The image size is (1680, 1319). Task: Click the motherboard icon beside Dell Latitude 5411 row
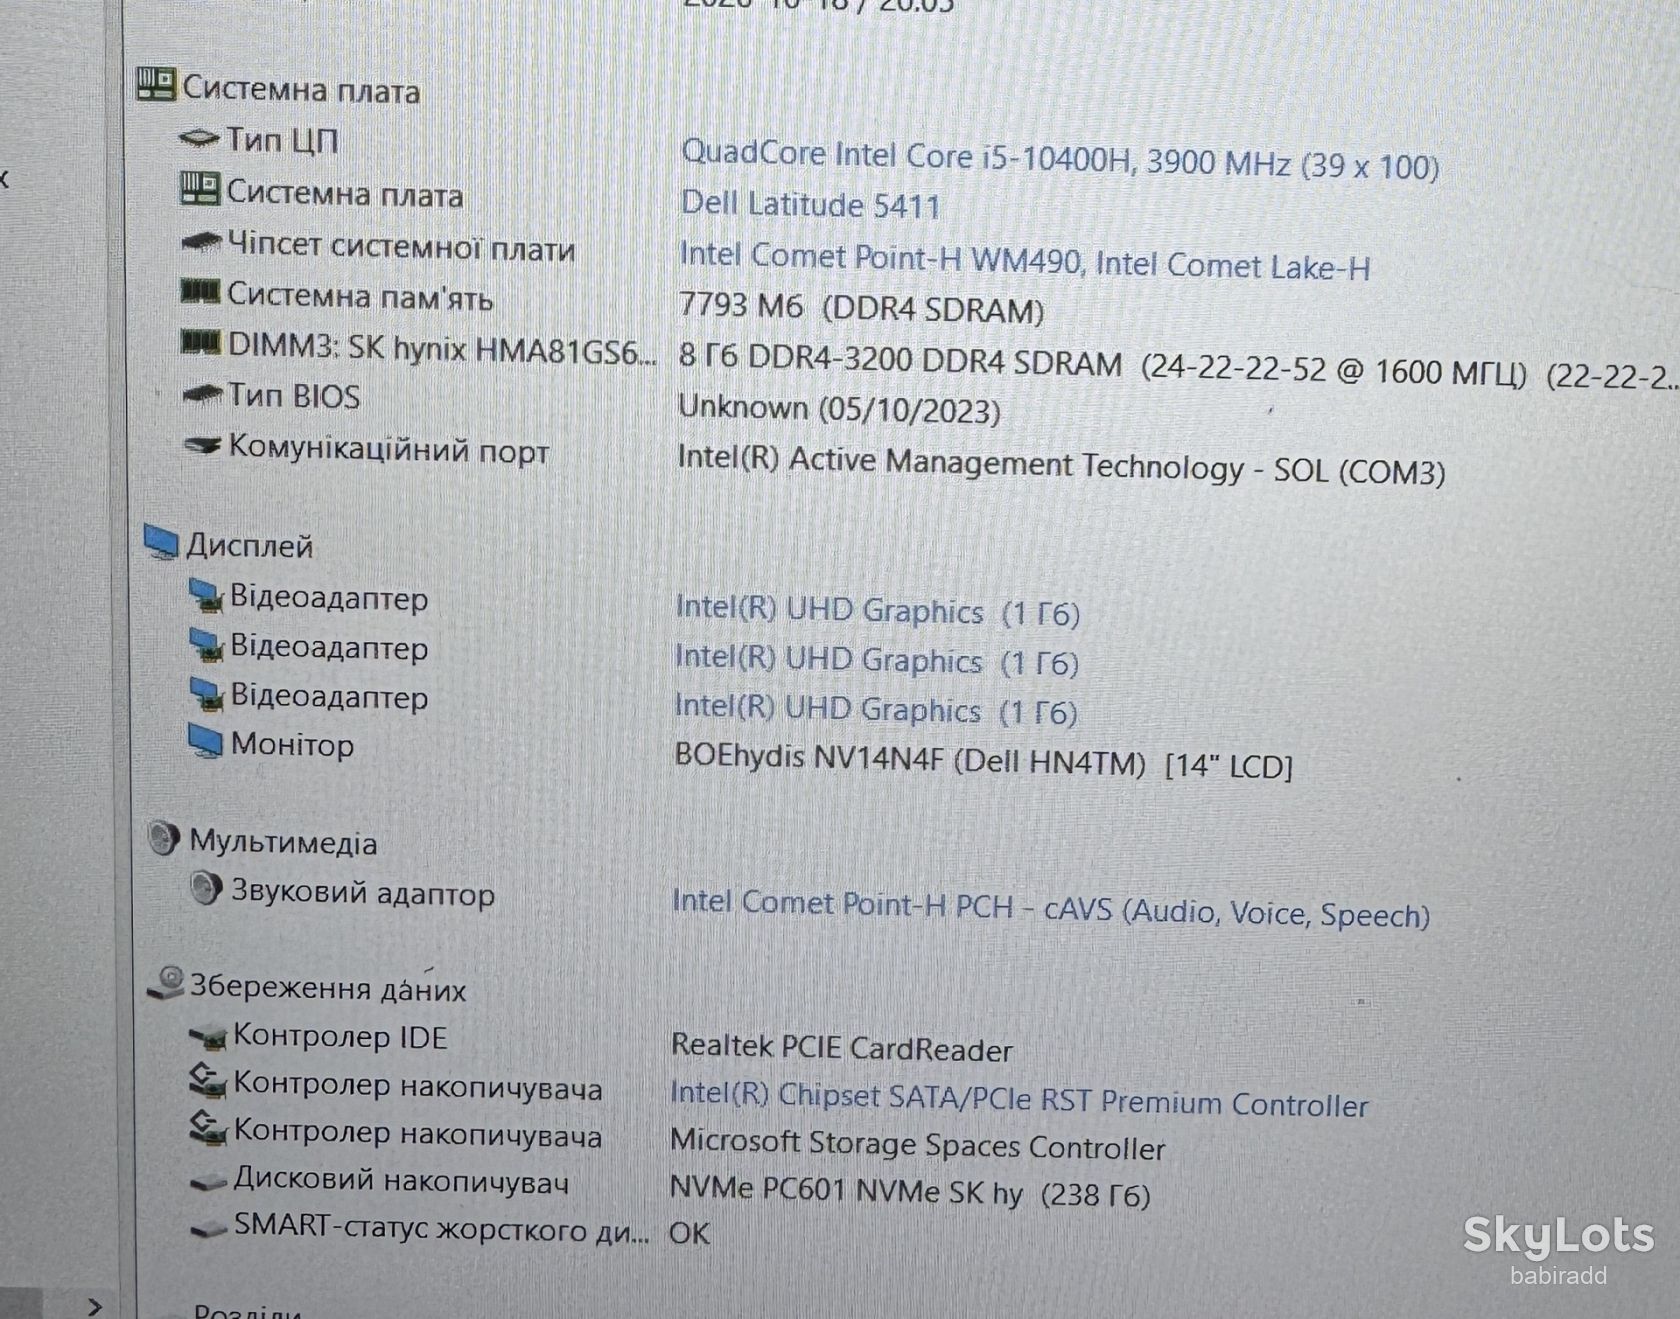200,188
